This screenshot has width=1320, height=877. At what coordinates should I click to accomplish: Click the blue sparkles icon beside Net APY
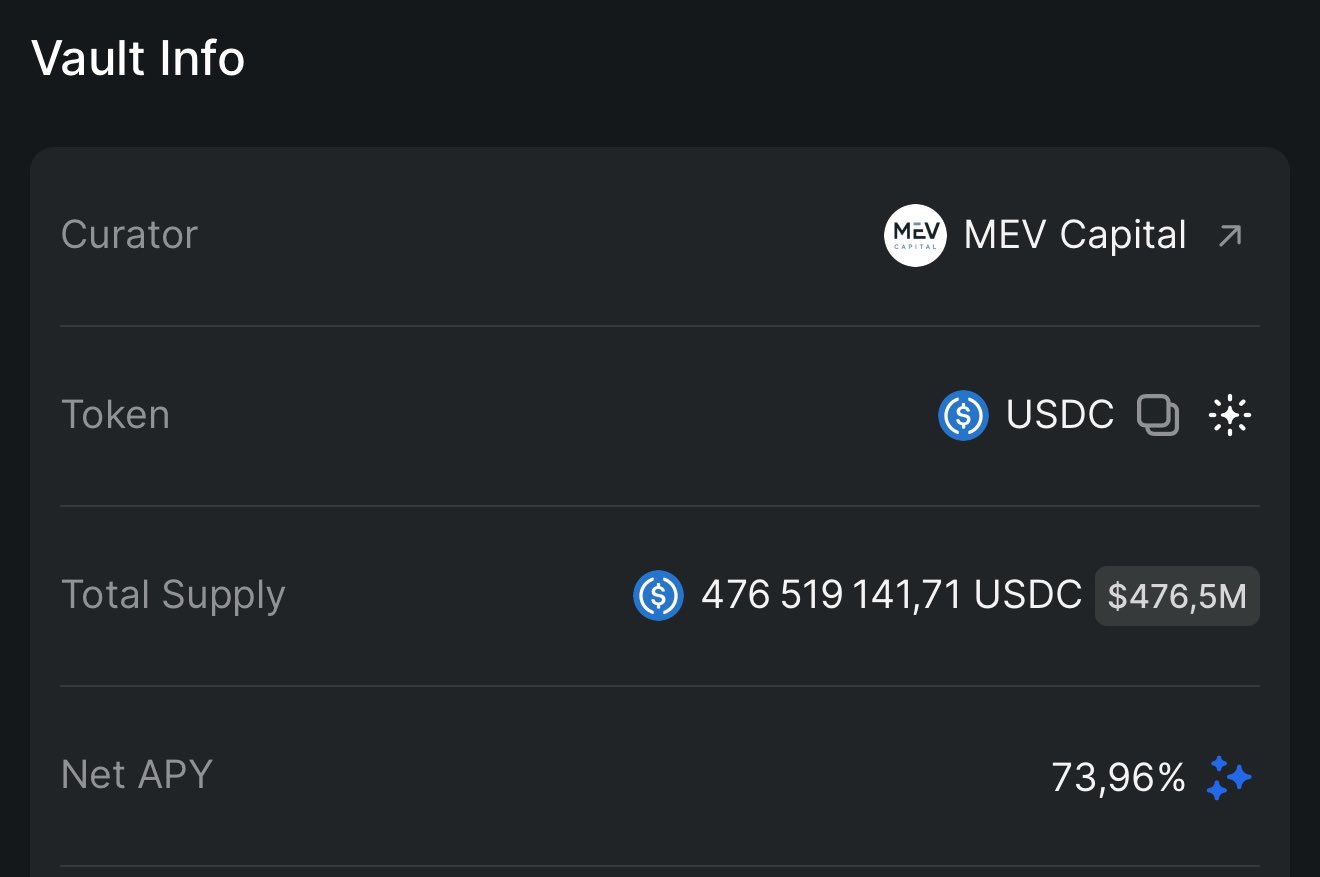click(x=1229, y=777)
